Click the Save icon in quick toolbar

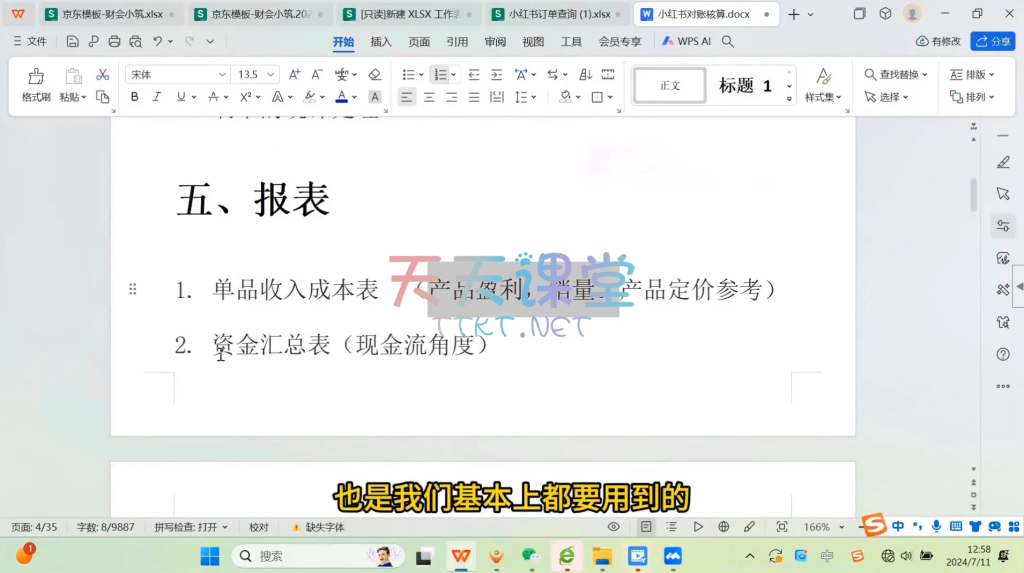click(73, 42)
